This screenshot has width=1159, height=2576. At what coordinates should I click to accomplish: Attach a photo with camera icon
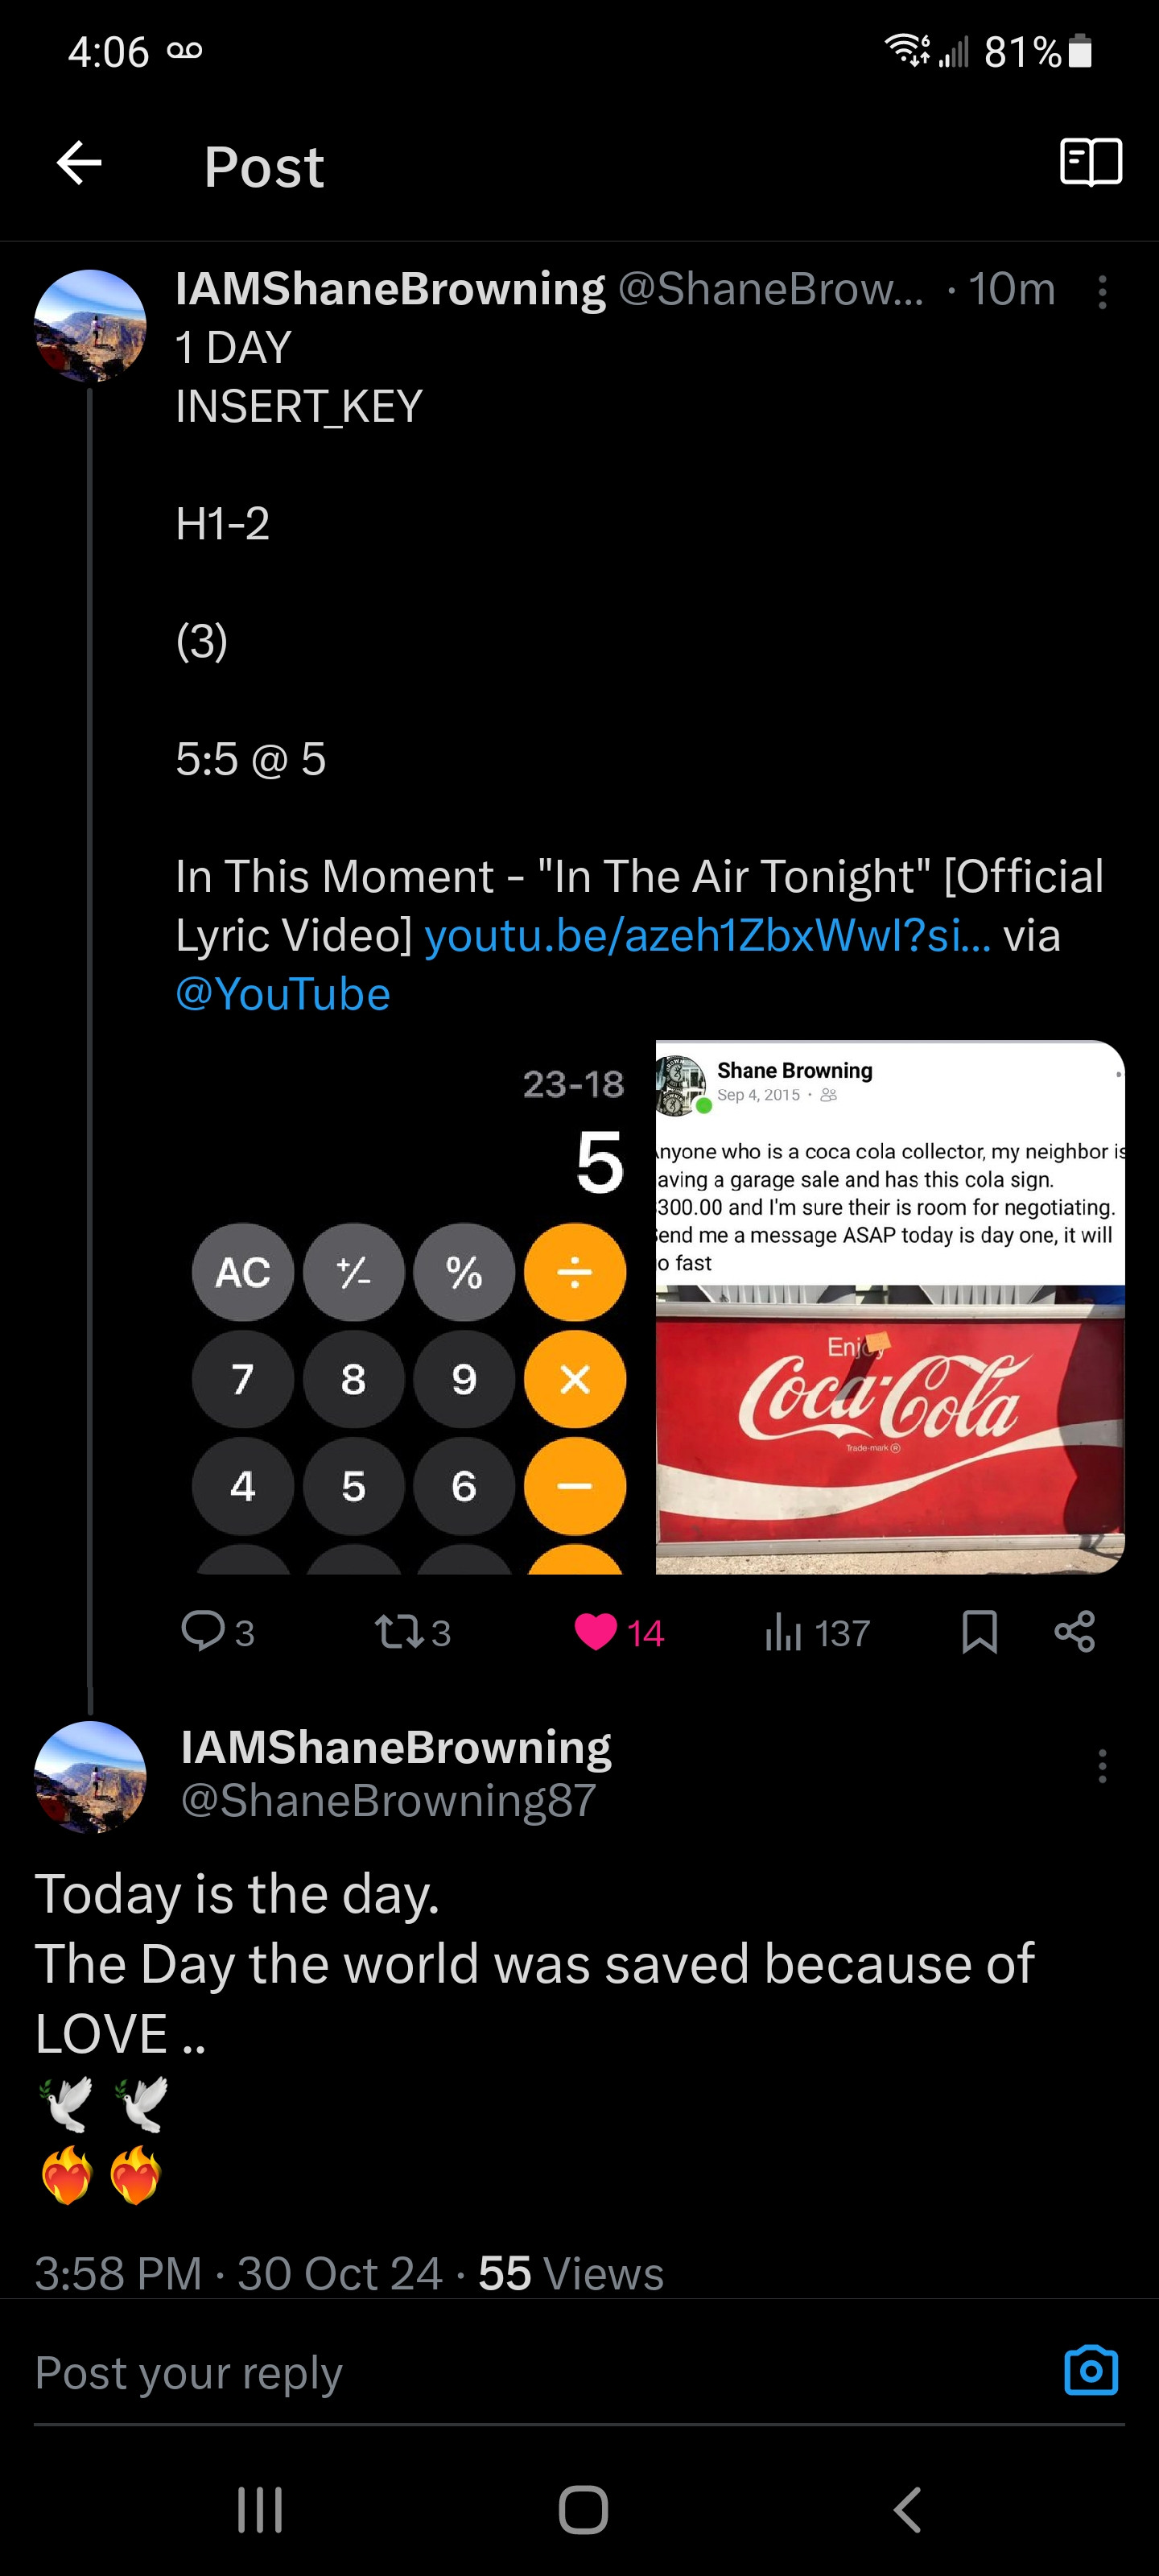tap(1090, 2371)
